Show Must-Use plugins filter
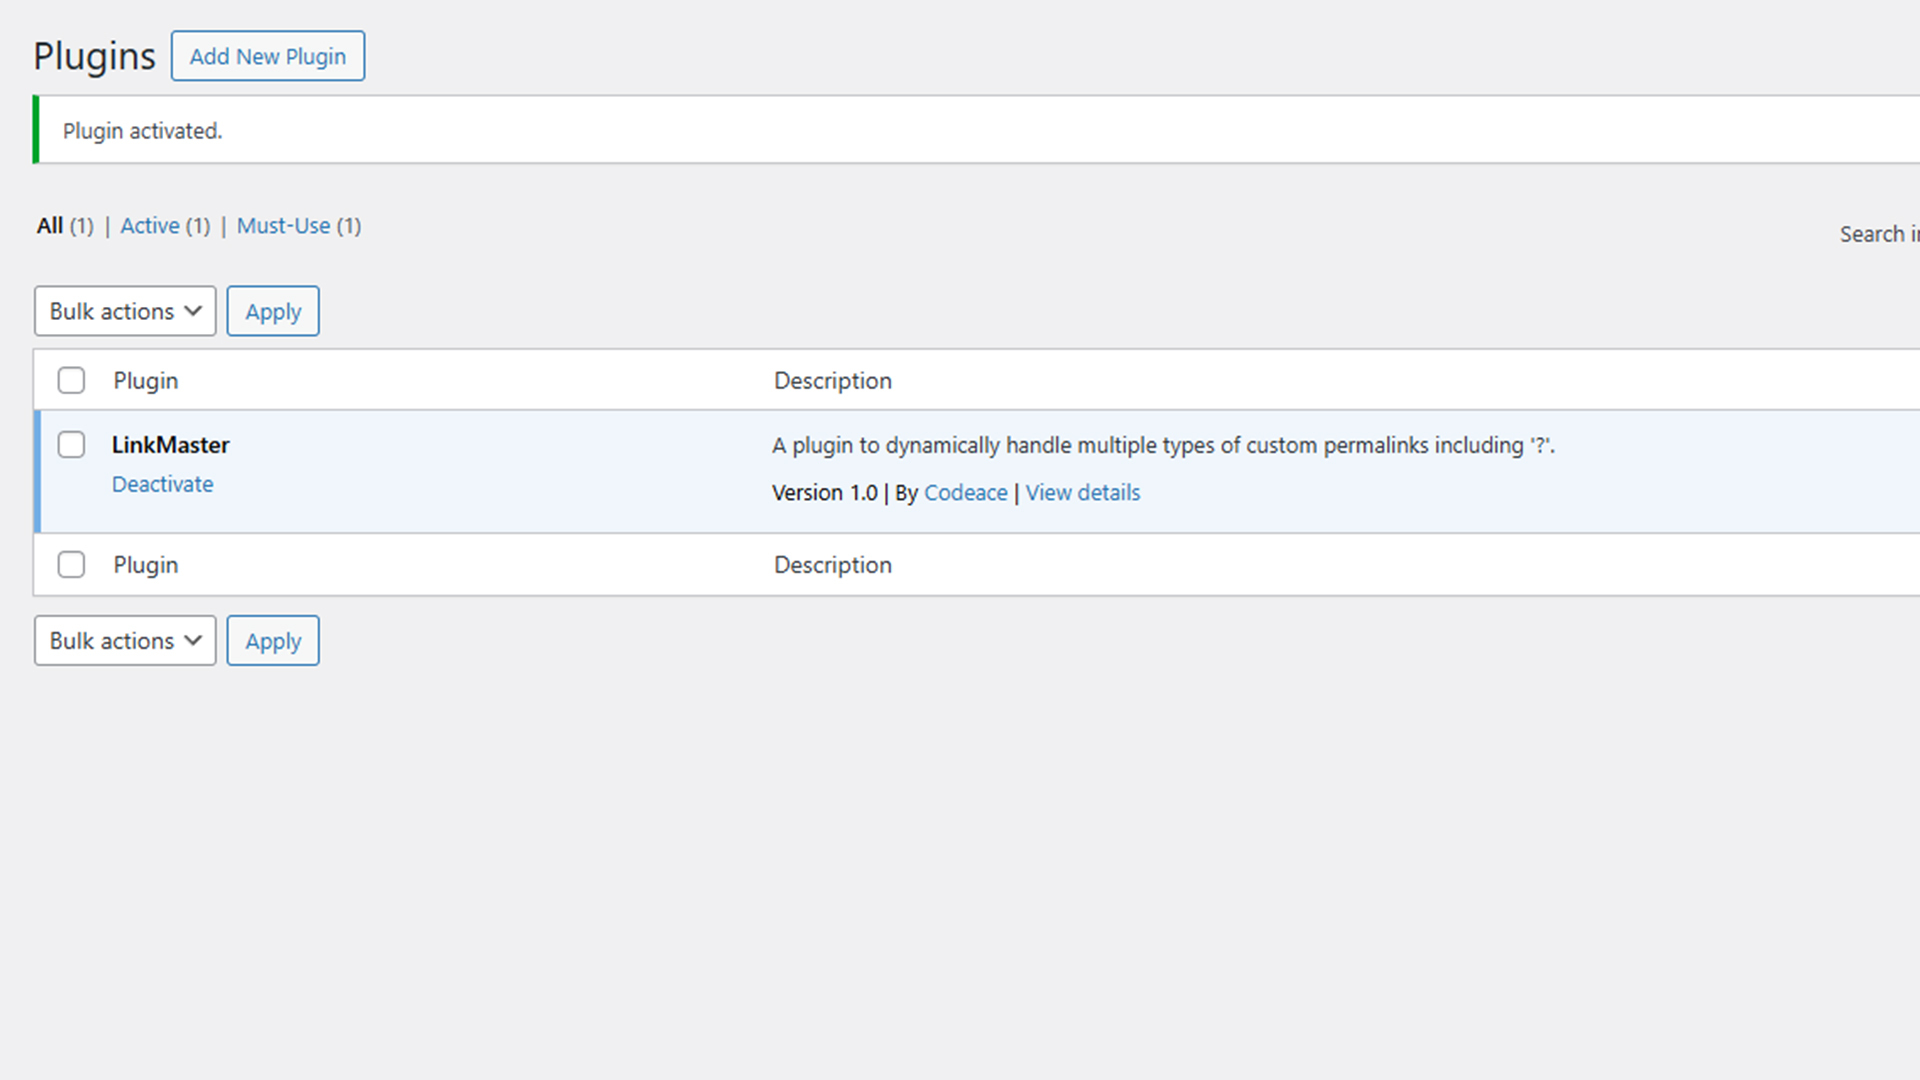 (x=299, y=226)
